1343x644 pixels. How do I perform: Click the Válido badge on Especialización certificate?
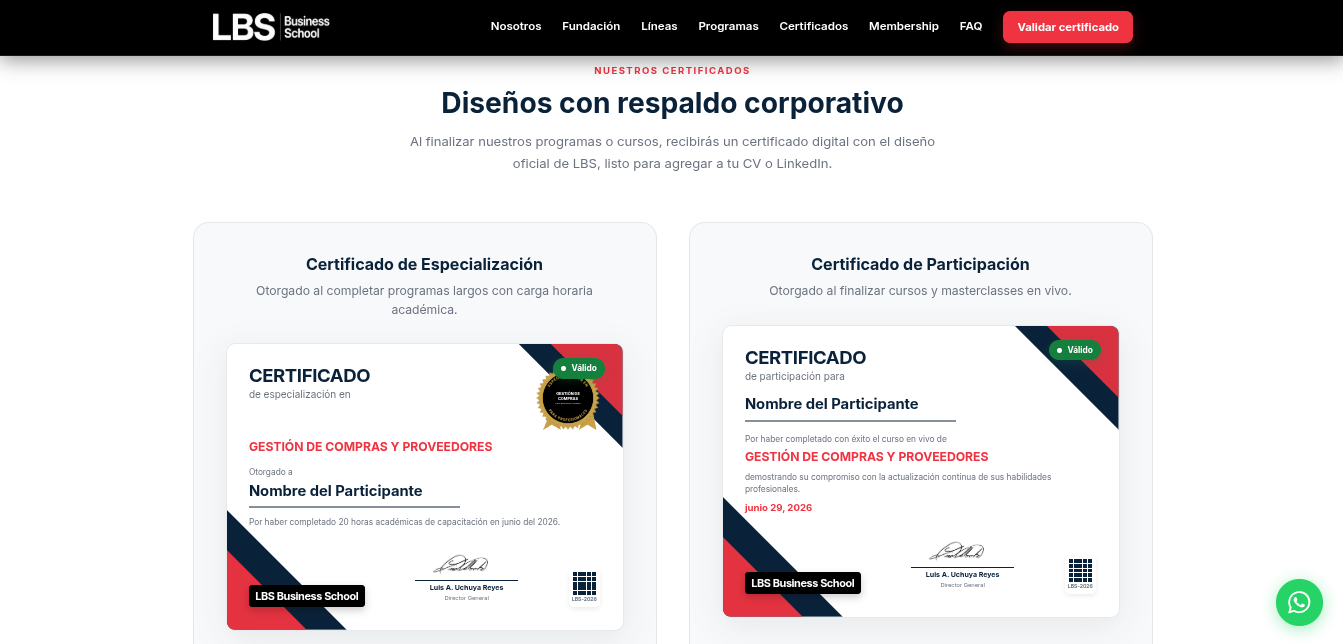pos(579,368)
